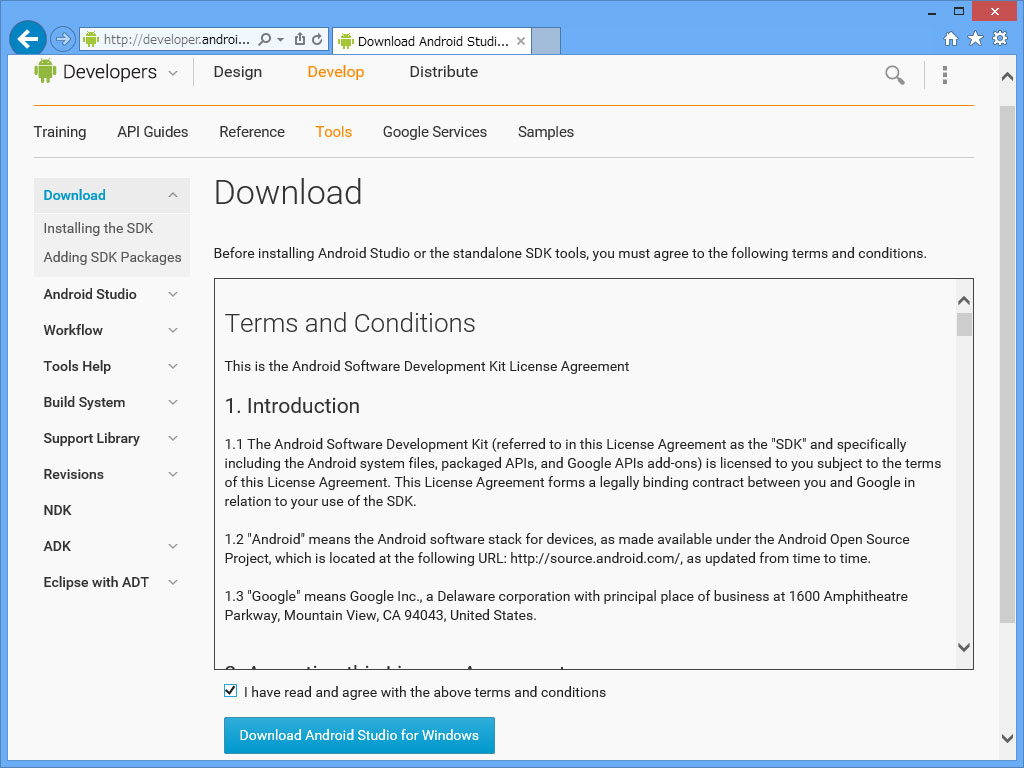Go to the Tools tab
Screen dimensions: 1024x768
(x=334, y=132)
